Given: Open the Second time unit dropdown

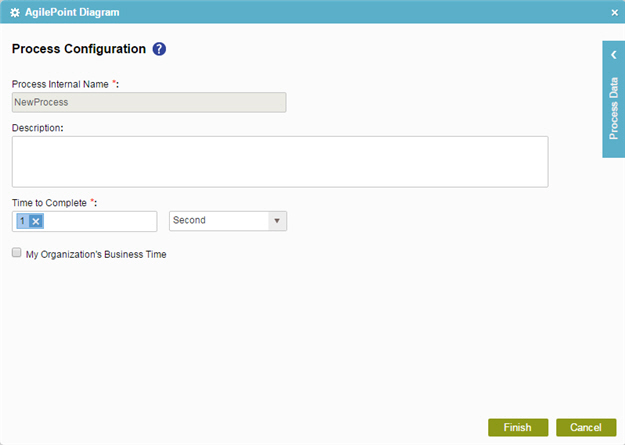Looking at the screenshot, I should pyautogui.click(x=228, y=221).
